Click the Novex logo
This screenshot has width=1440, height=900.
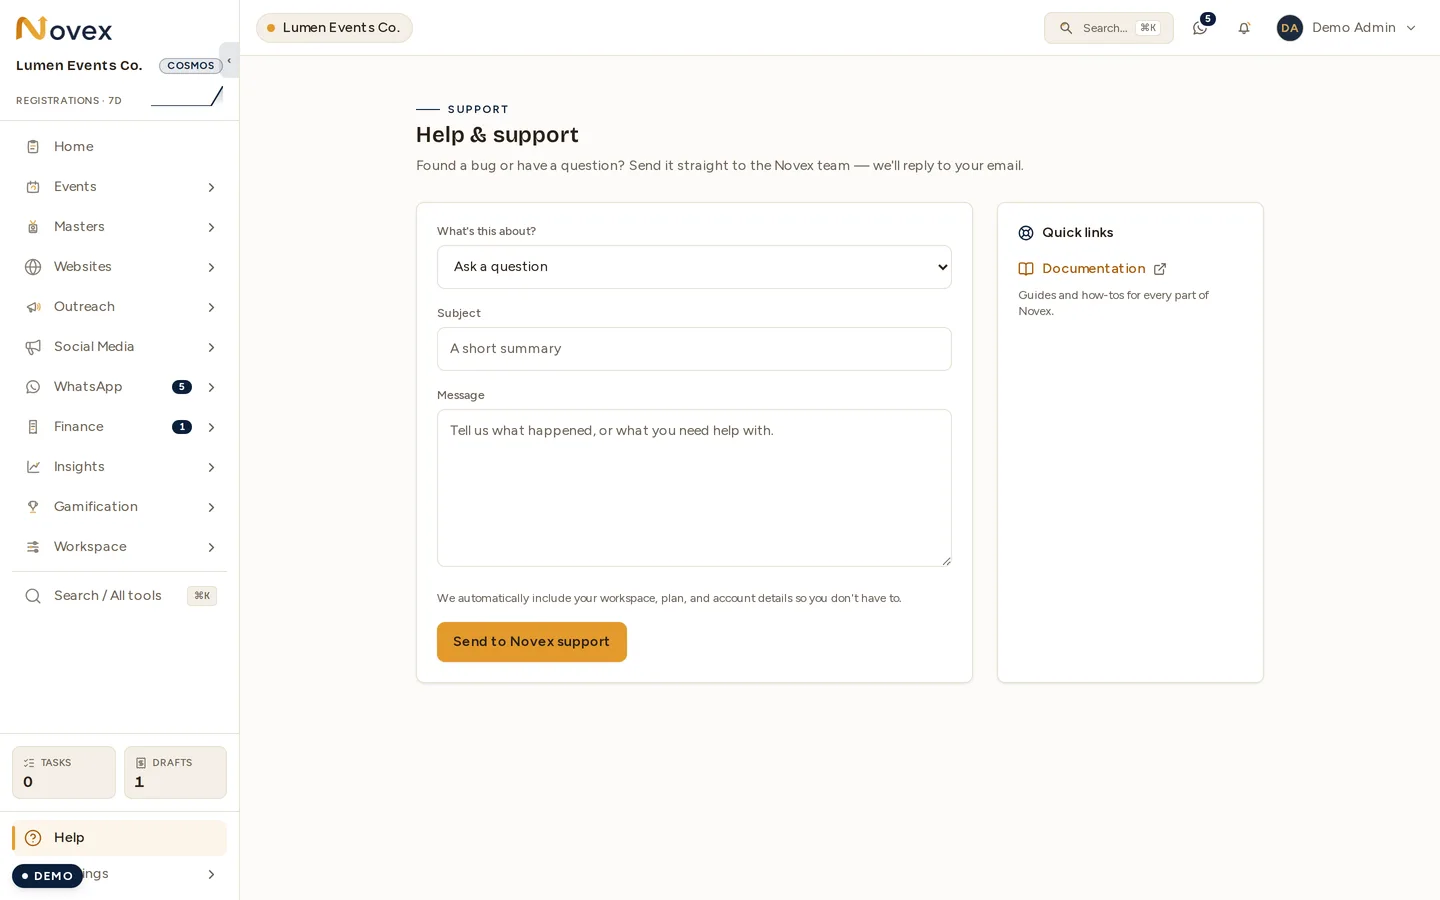tap(64, 29)
